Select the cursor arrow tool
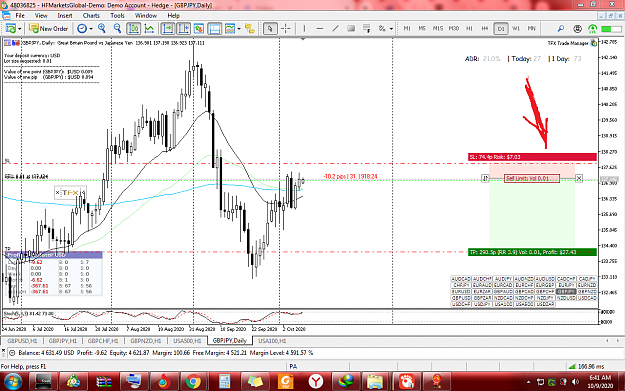Screen dimensions: 625x391 (x=270, y=29)
